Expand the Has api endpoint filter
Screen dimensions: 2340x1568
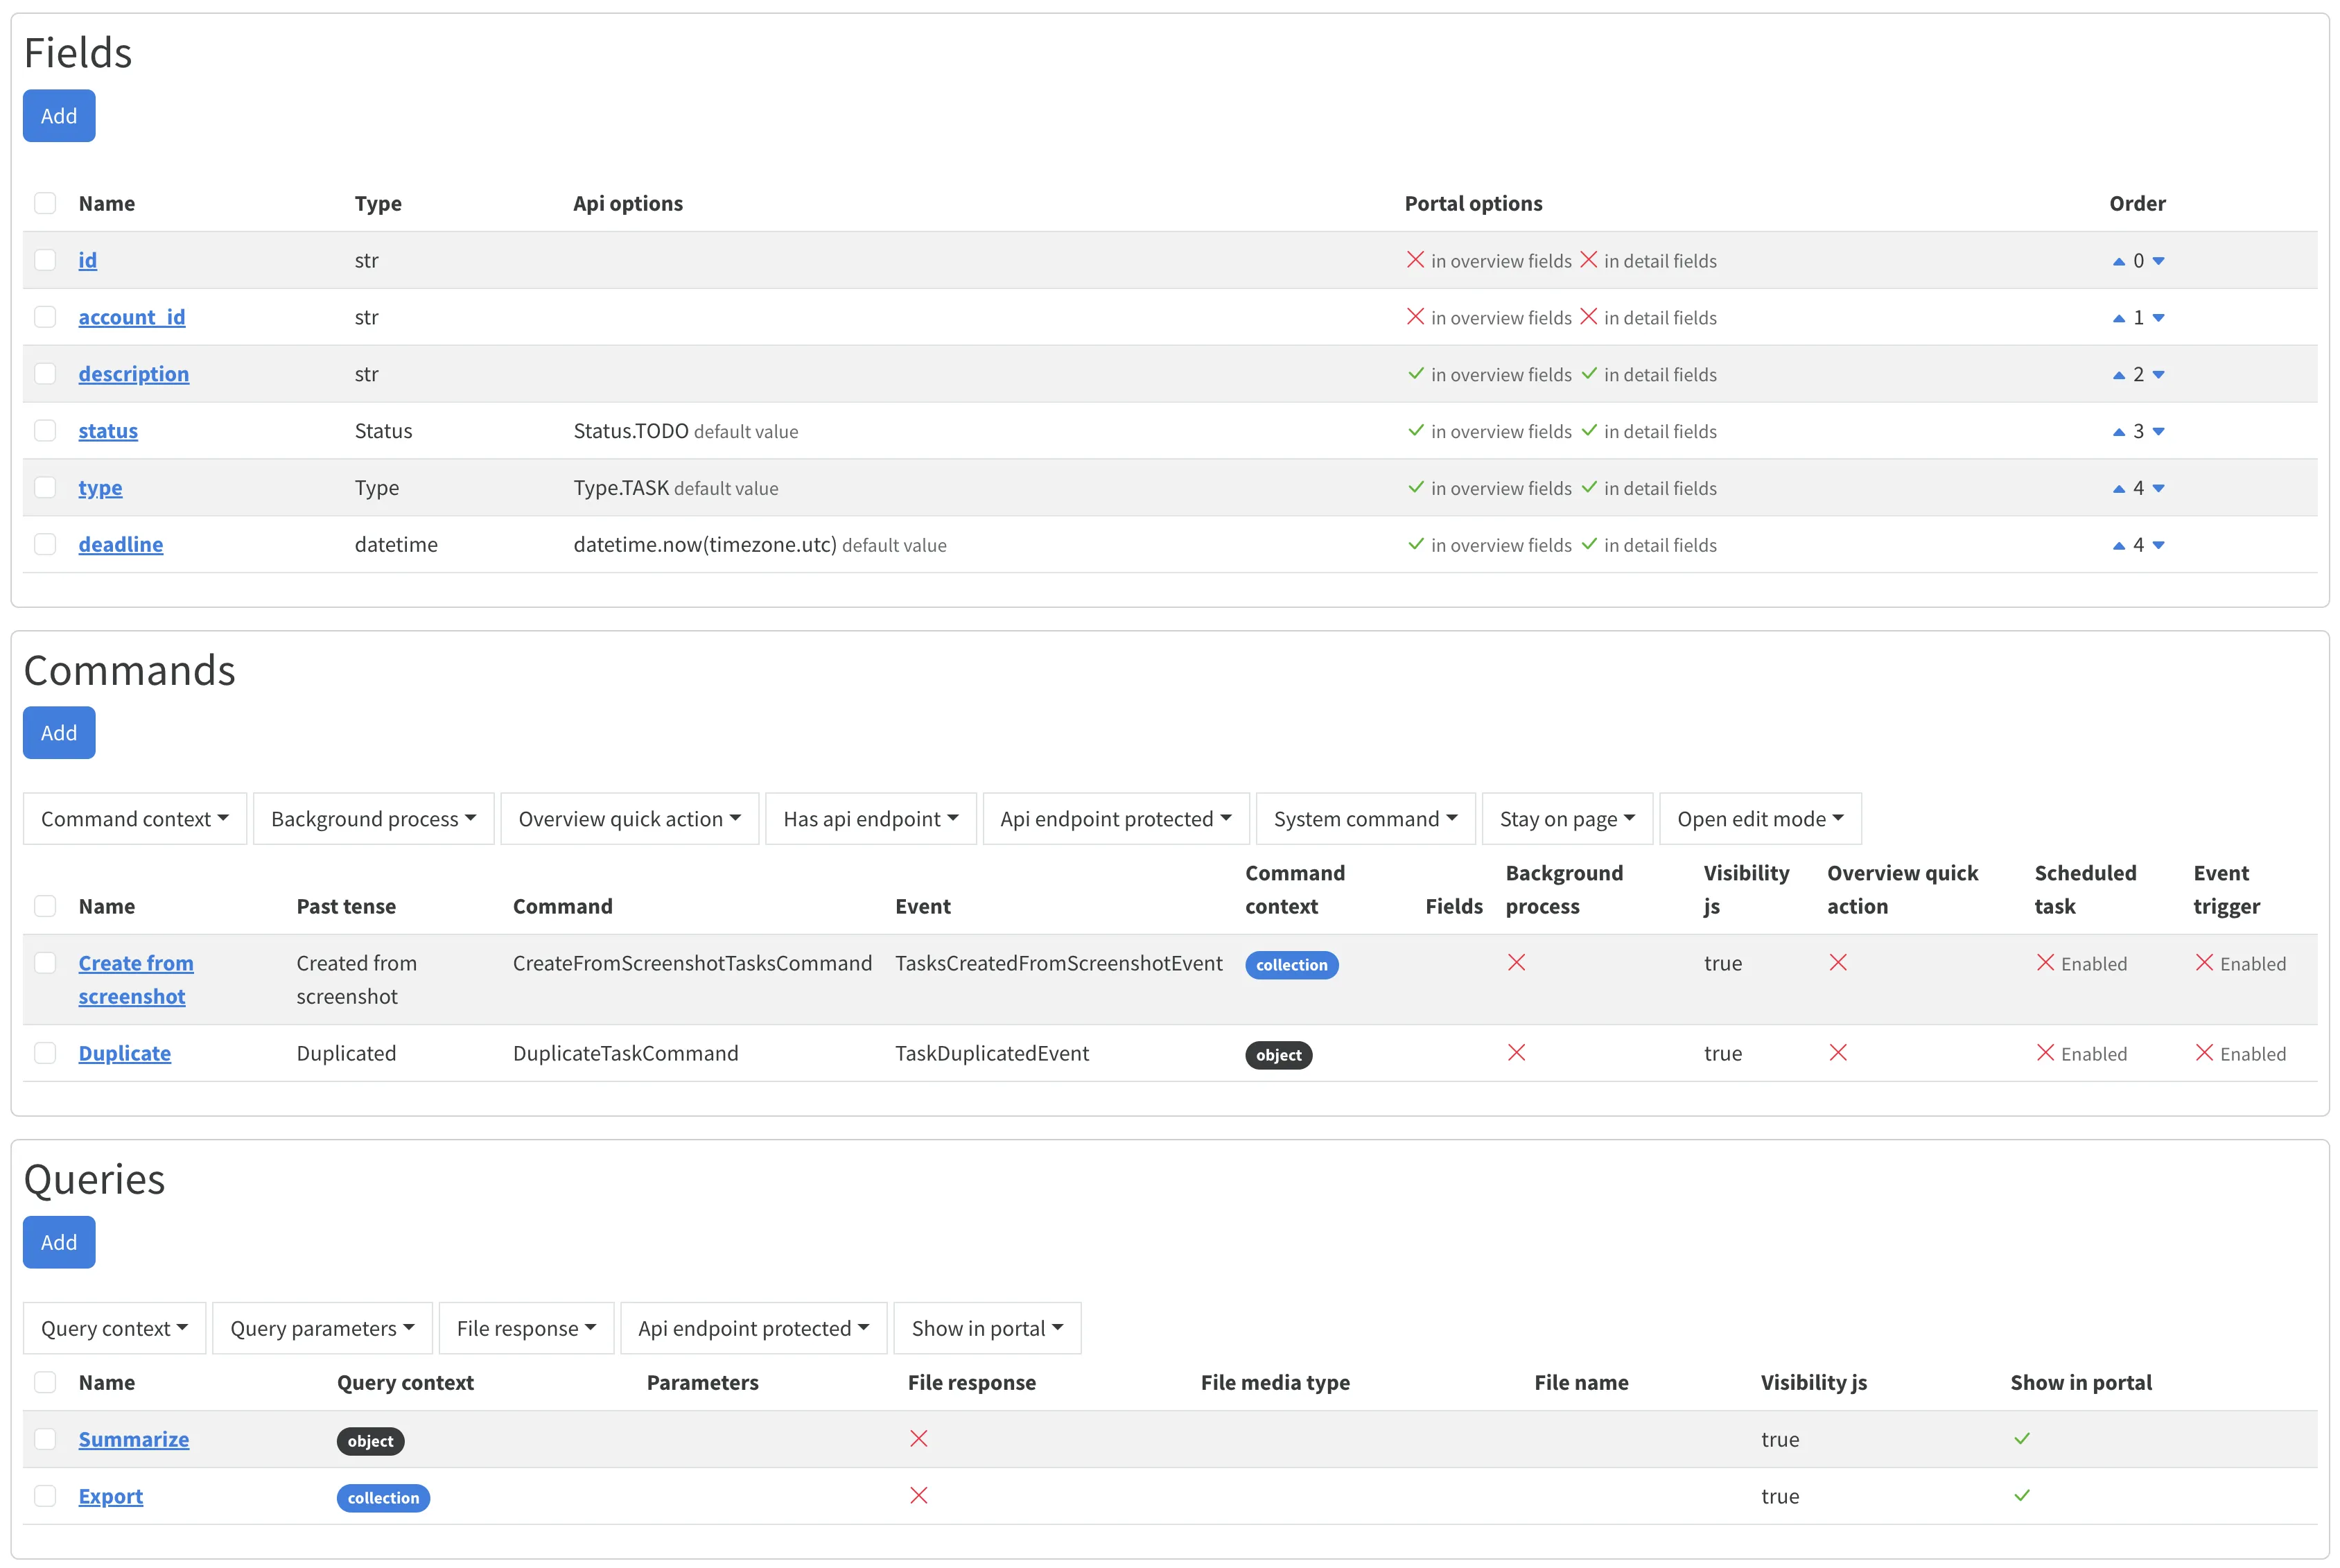click(x=870, y=819)
